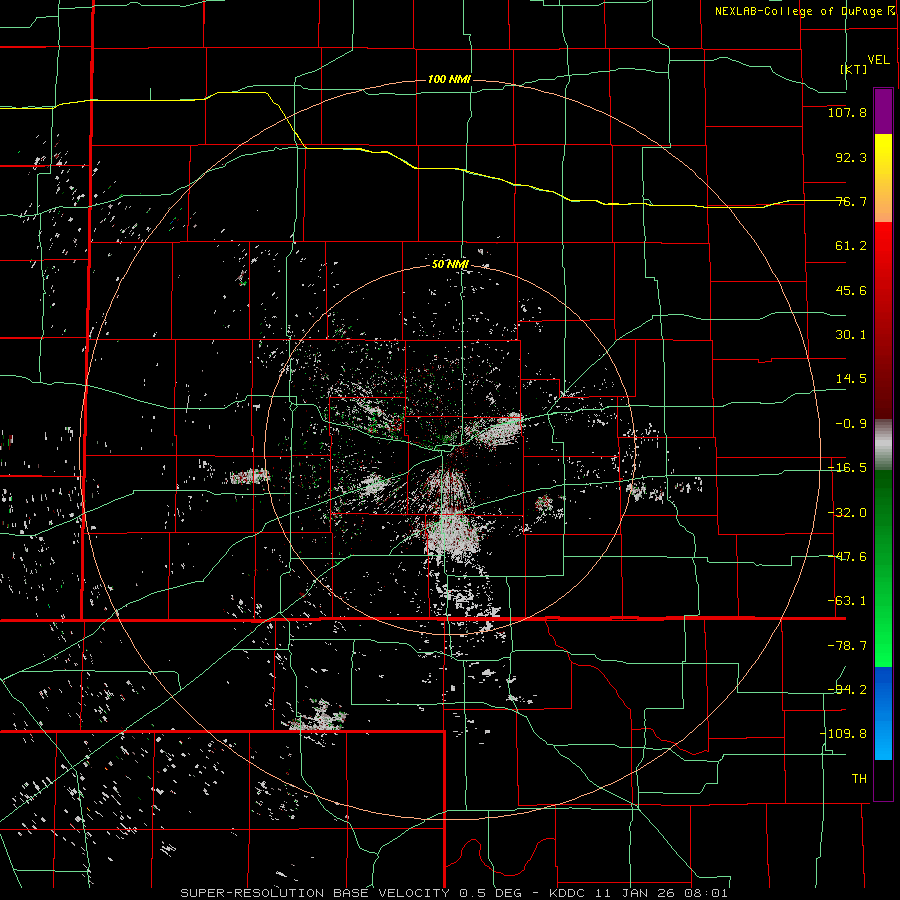900x900 pixels.
Task: Click the [KT] units label
Action: coord(854,69)
